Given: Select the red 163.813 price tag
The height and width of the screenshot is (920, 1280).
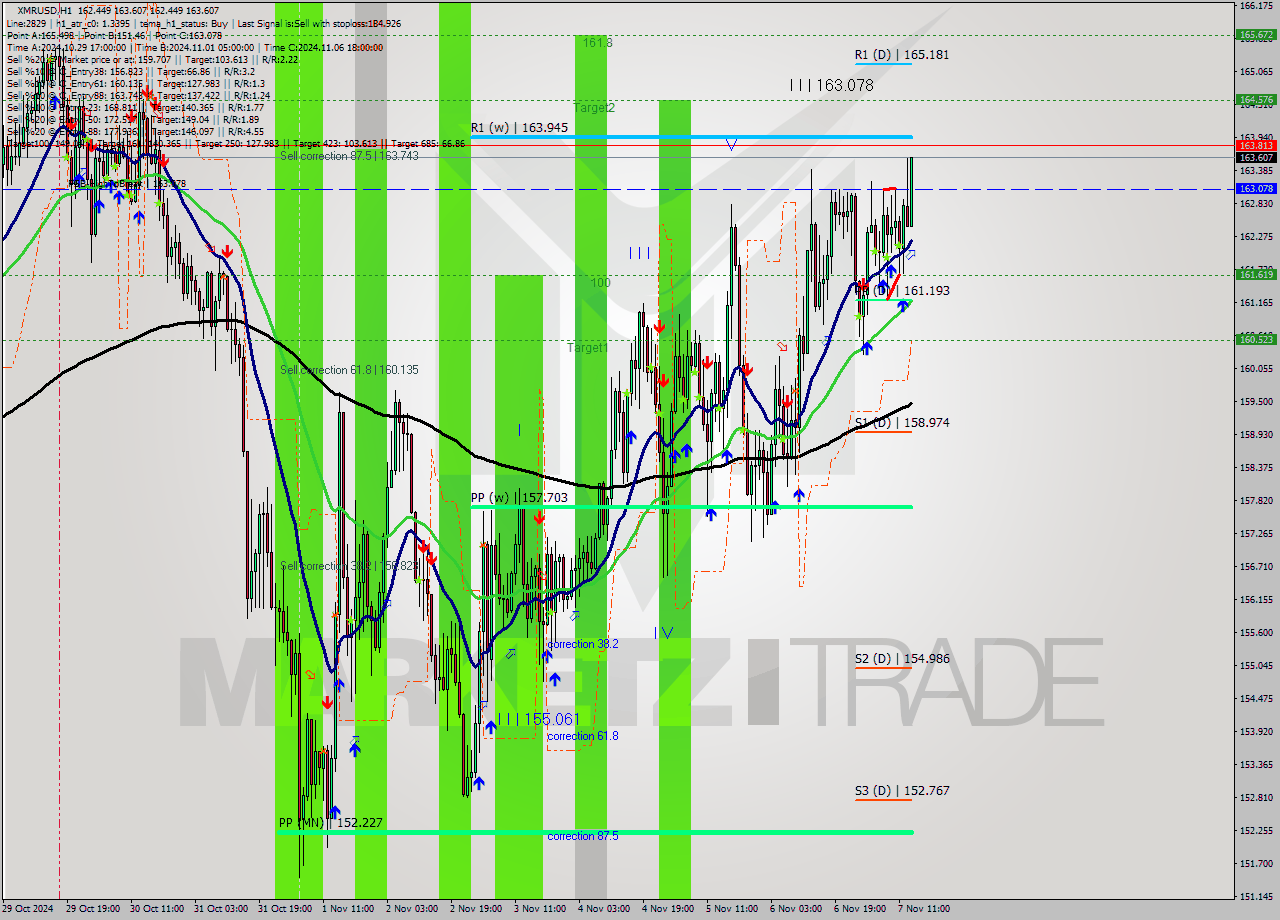Looking at the screenshot, I should coord(1256,146).
